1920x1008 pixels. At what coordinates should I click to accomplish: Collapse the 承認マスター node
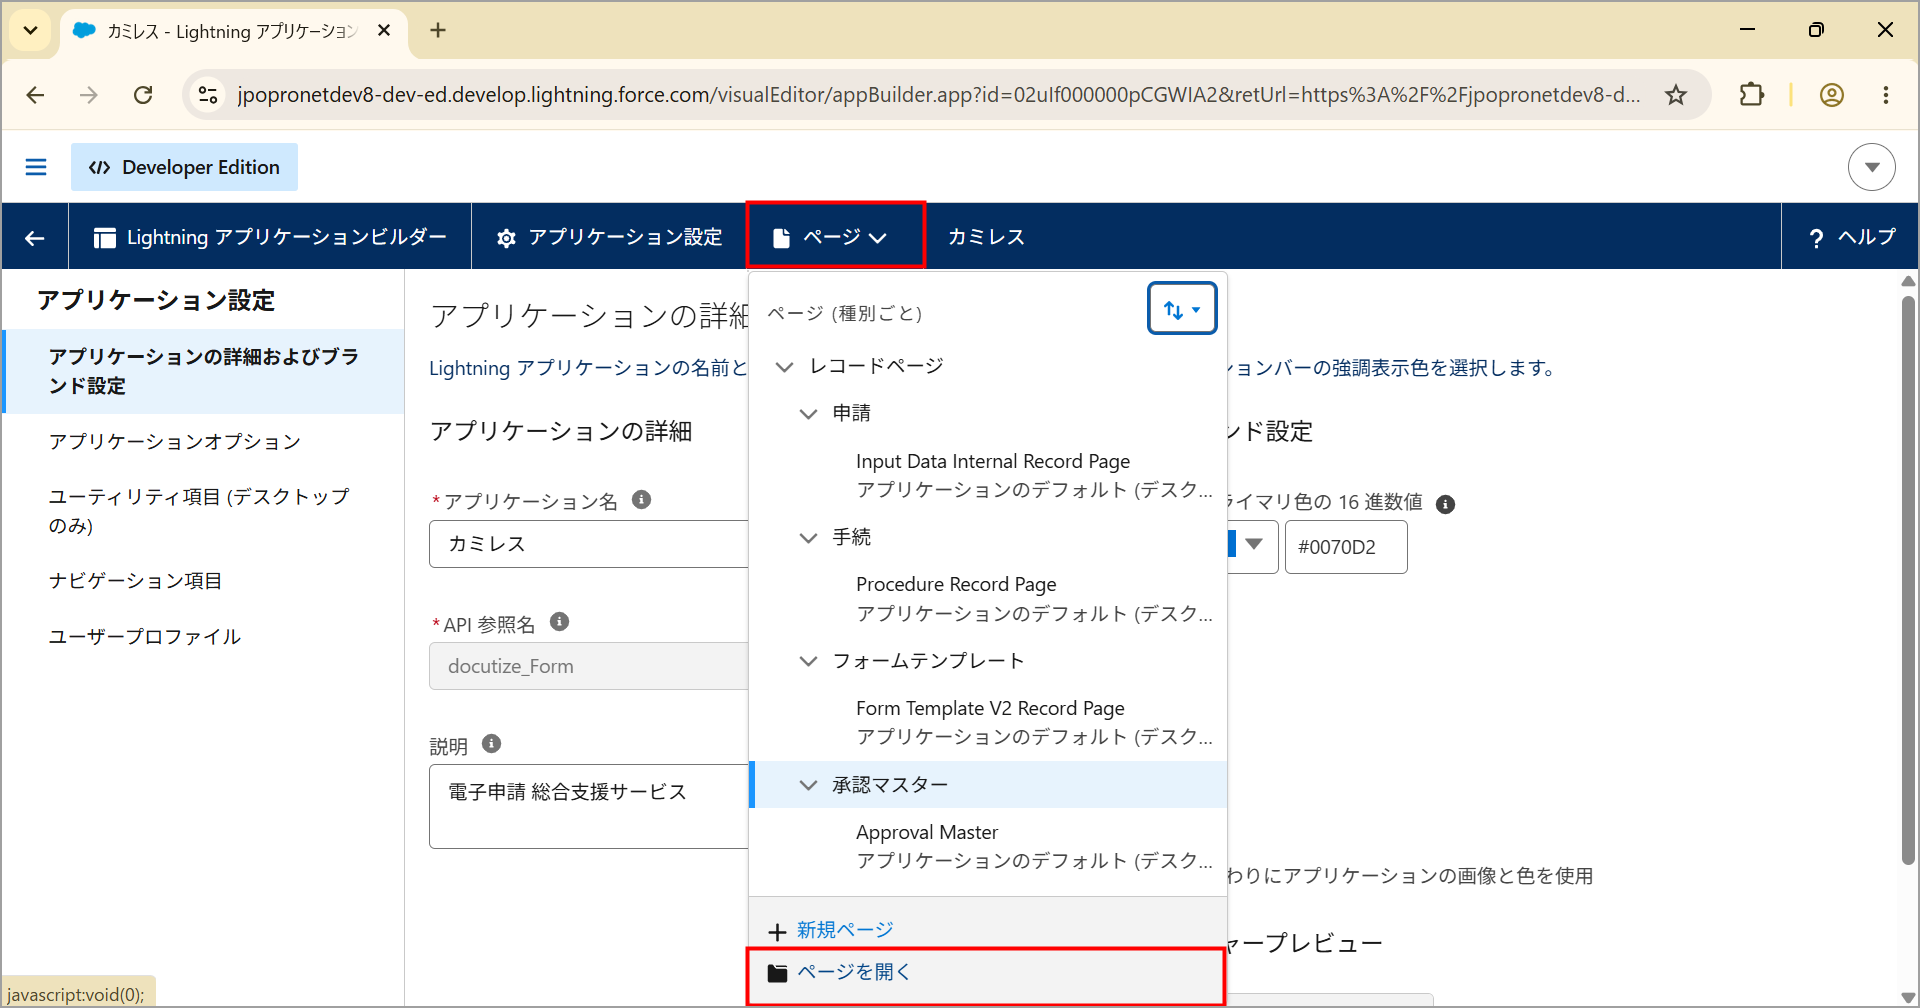click(808, 785)
